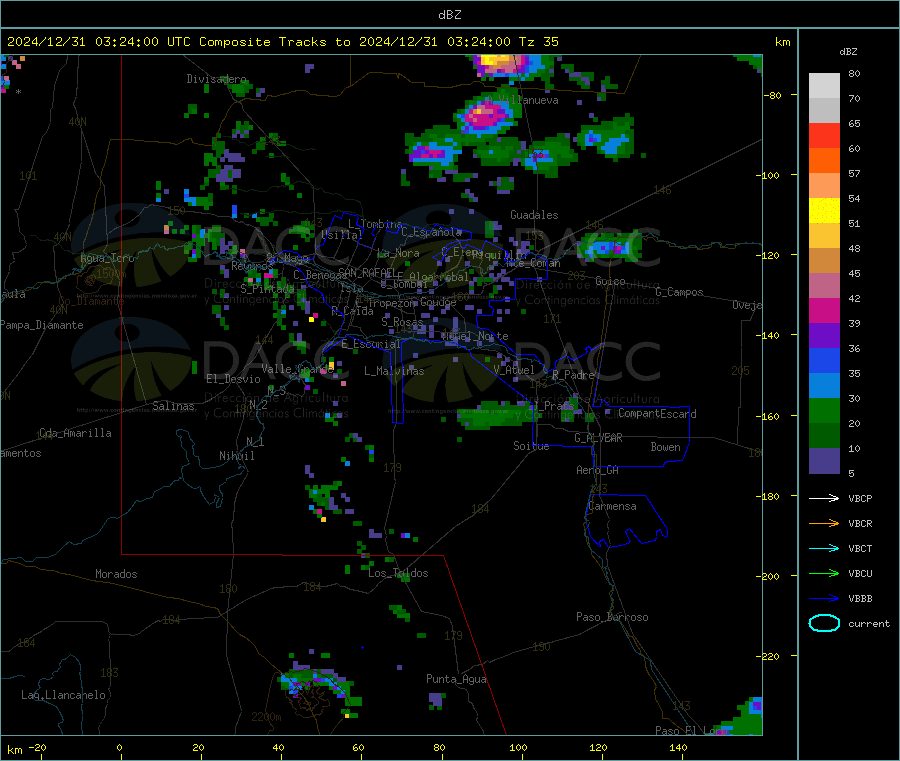Click the Guadales place label
900x761 pixels.
[x=534, y=215]
